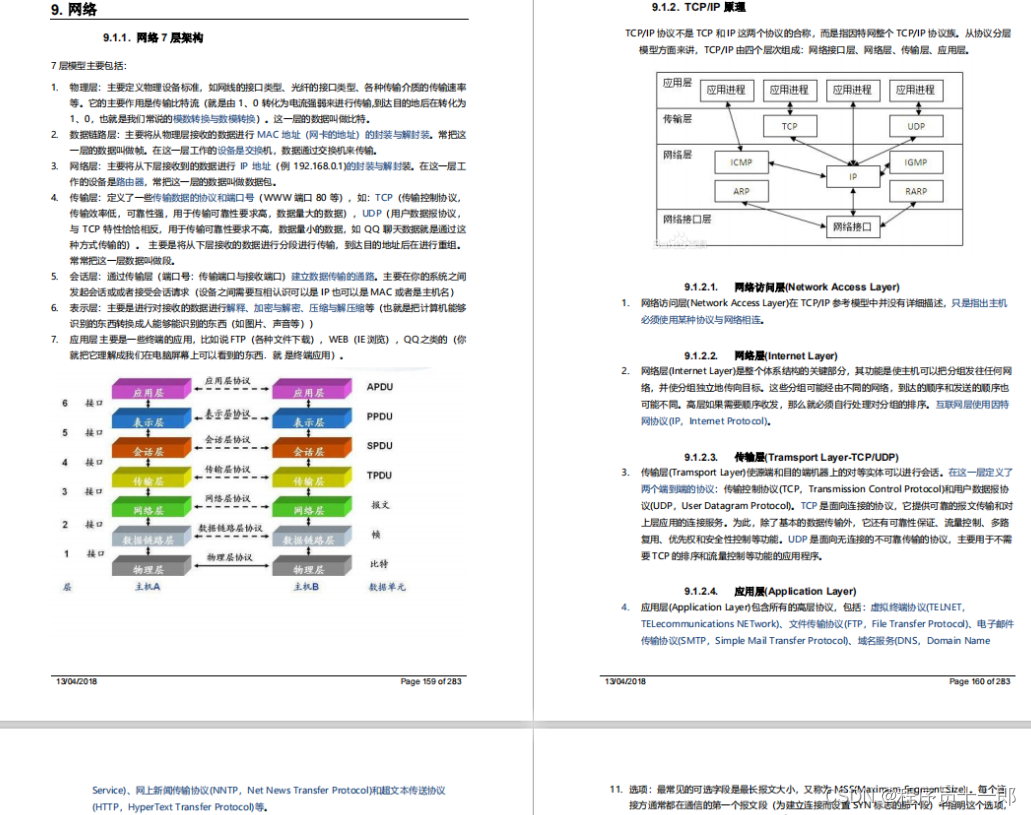This screenshot has height=815, width=1031.
Task: Click the chapter heading "9. 网络"
Action: tap(74, 9)
